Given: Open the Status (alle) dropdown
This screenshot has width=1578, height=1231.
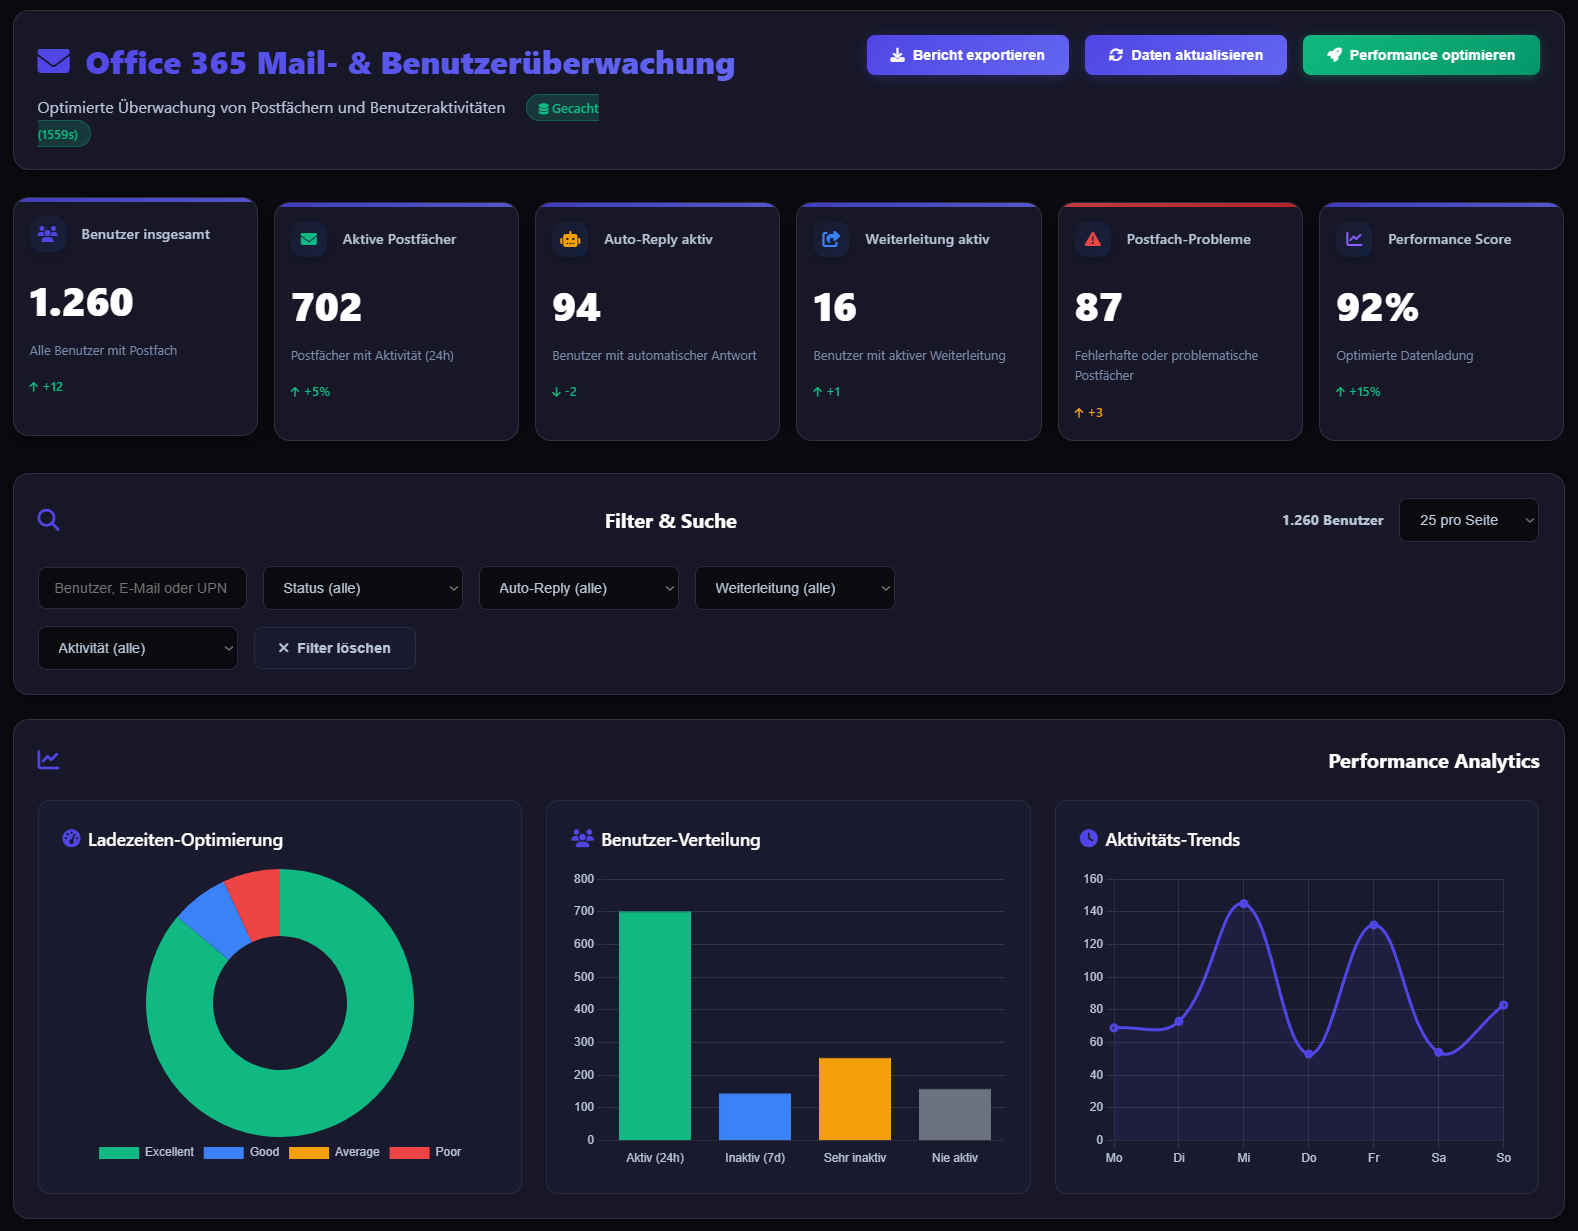Looking at the screenshot, I should [362, 588].
